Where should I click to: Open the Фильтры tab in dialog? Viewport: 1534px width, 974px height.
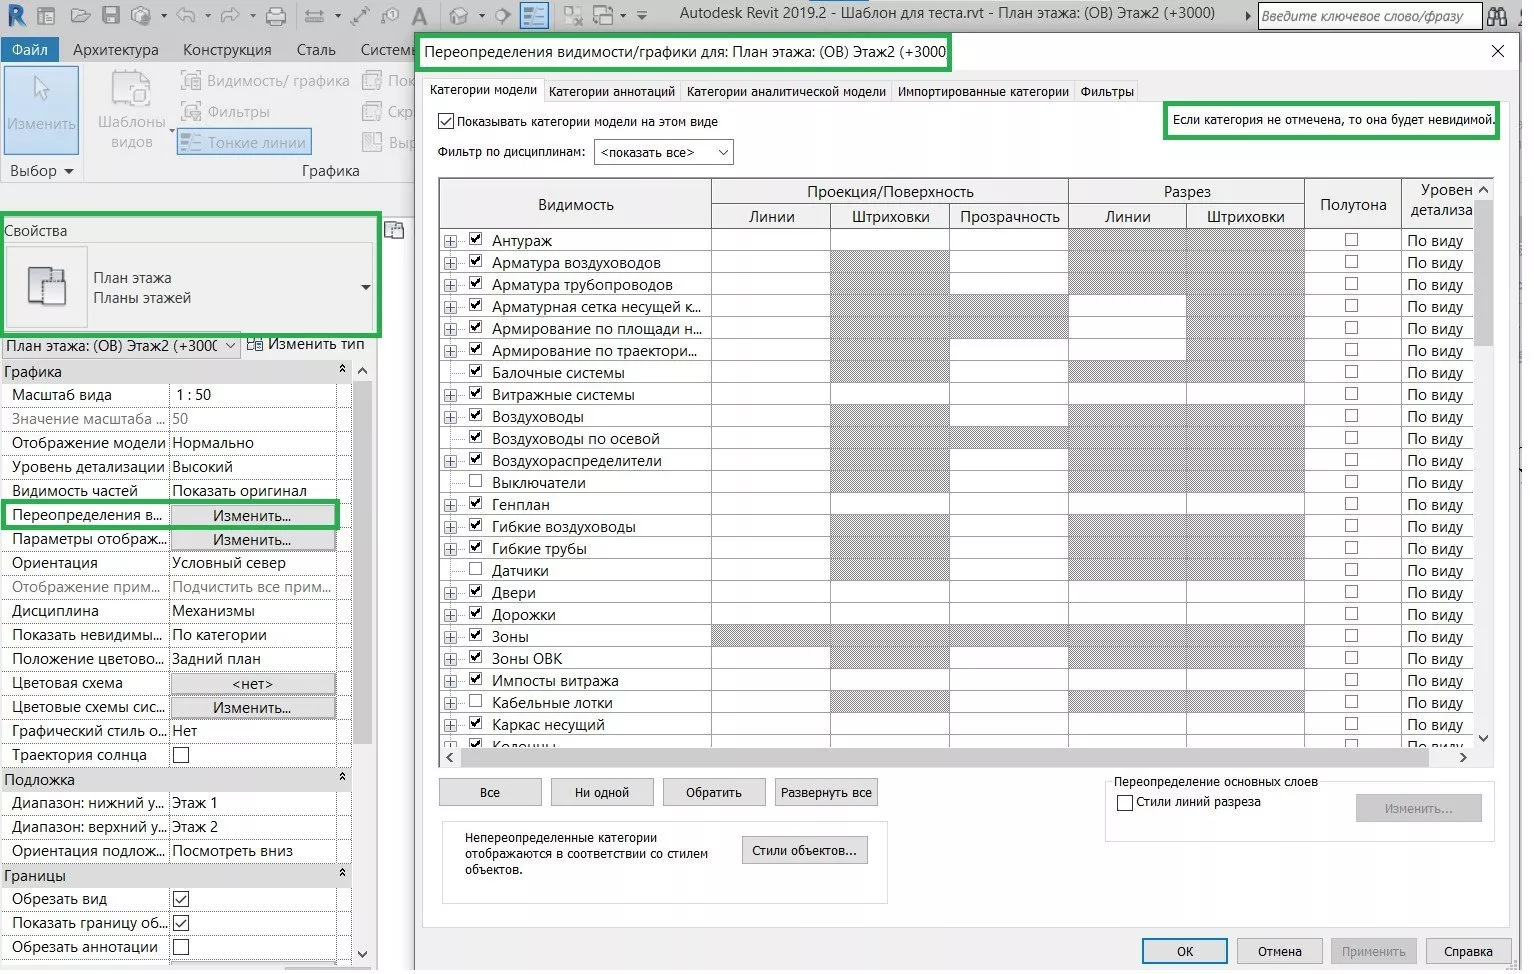(x=1106, y=91)
